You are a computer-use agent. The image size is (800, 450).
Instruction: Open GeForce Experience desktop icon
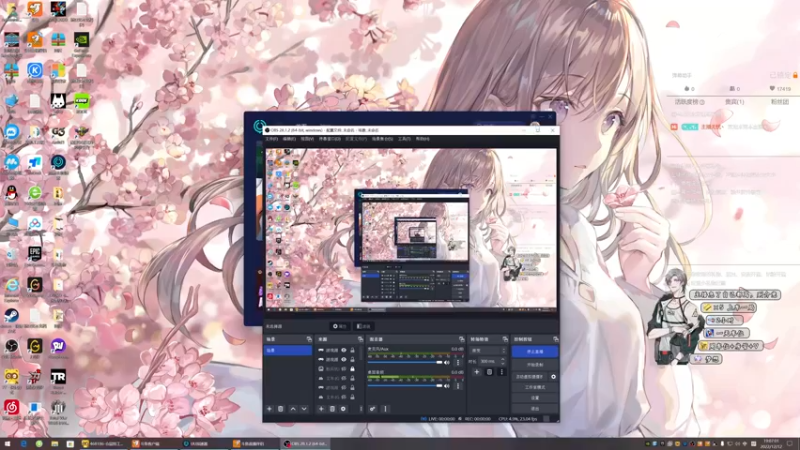pyautogui.click(x=81, y=42)
